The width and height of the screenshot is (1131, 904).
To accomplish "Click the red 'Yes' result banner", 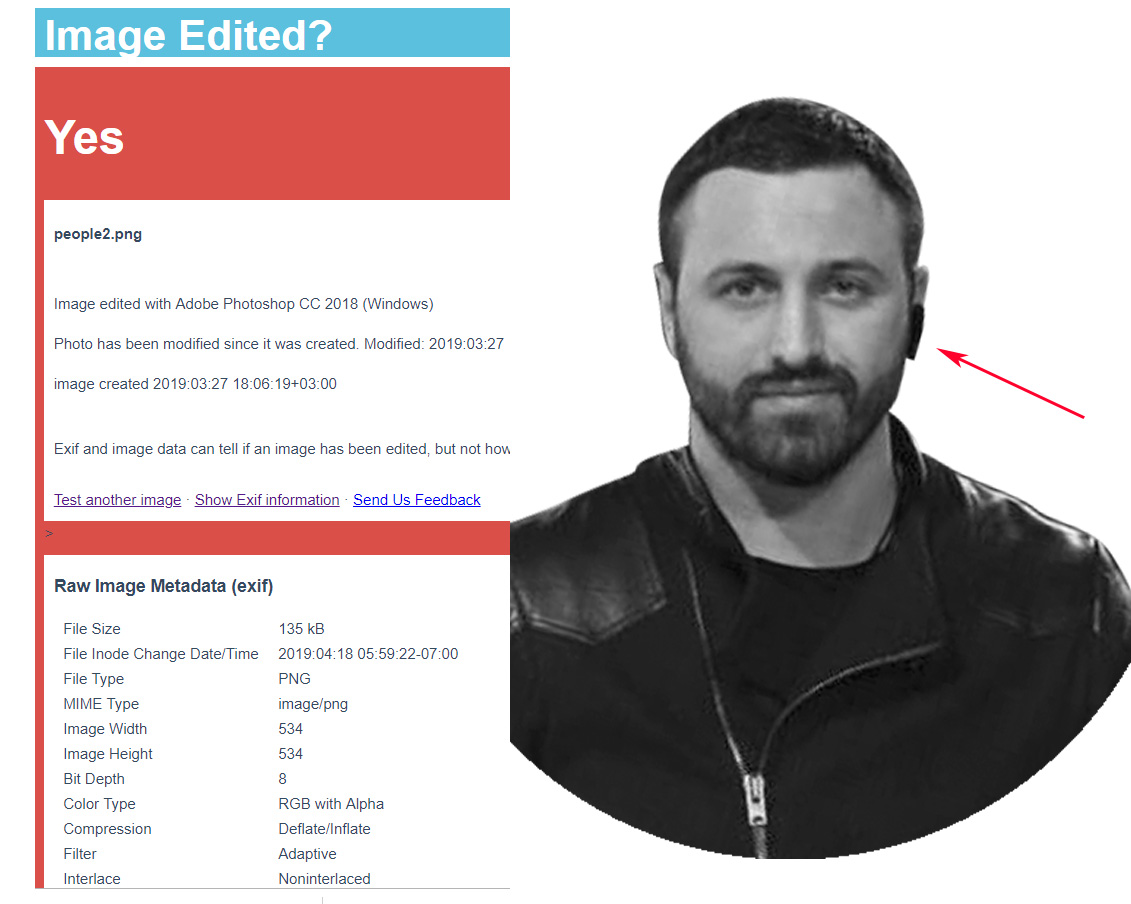I will pyautogui.click(x=273, y=134).
